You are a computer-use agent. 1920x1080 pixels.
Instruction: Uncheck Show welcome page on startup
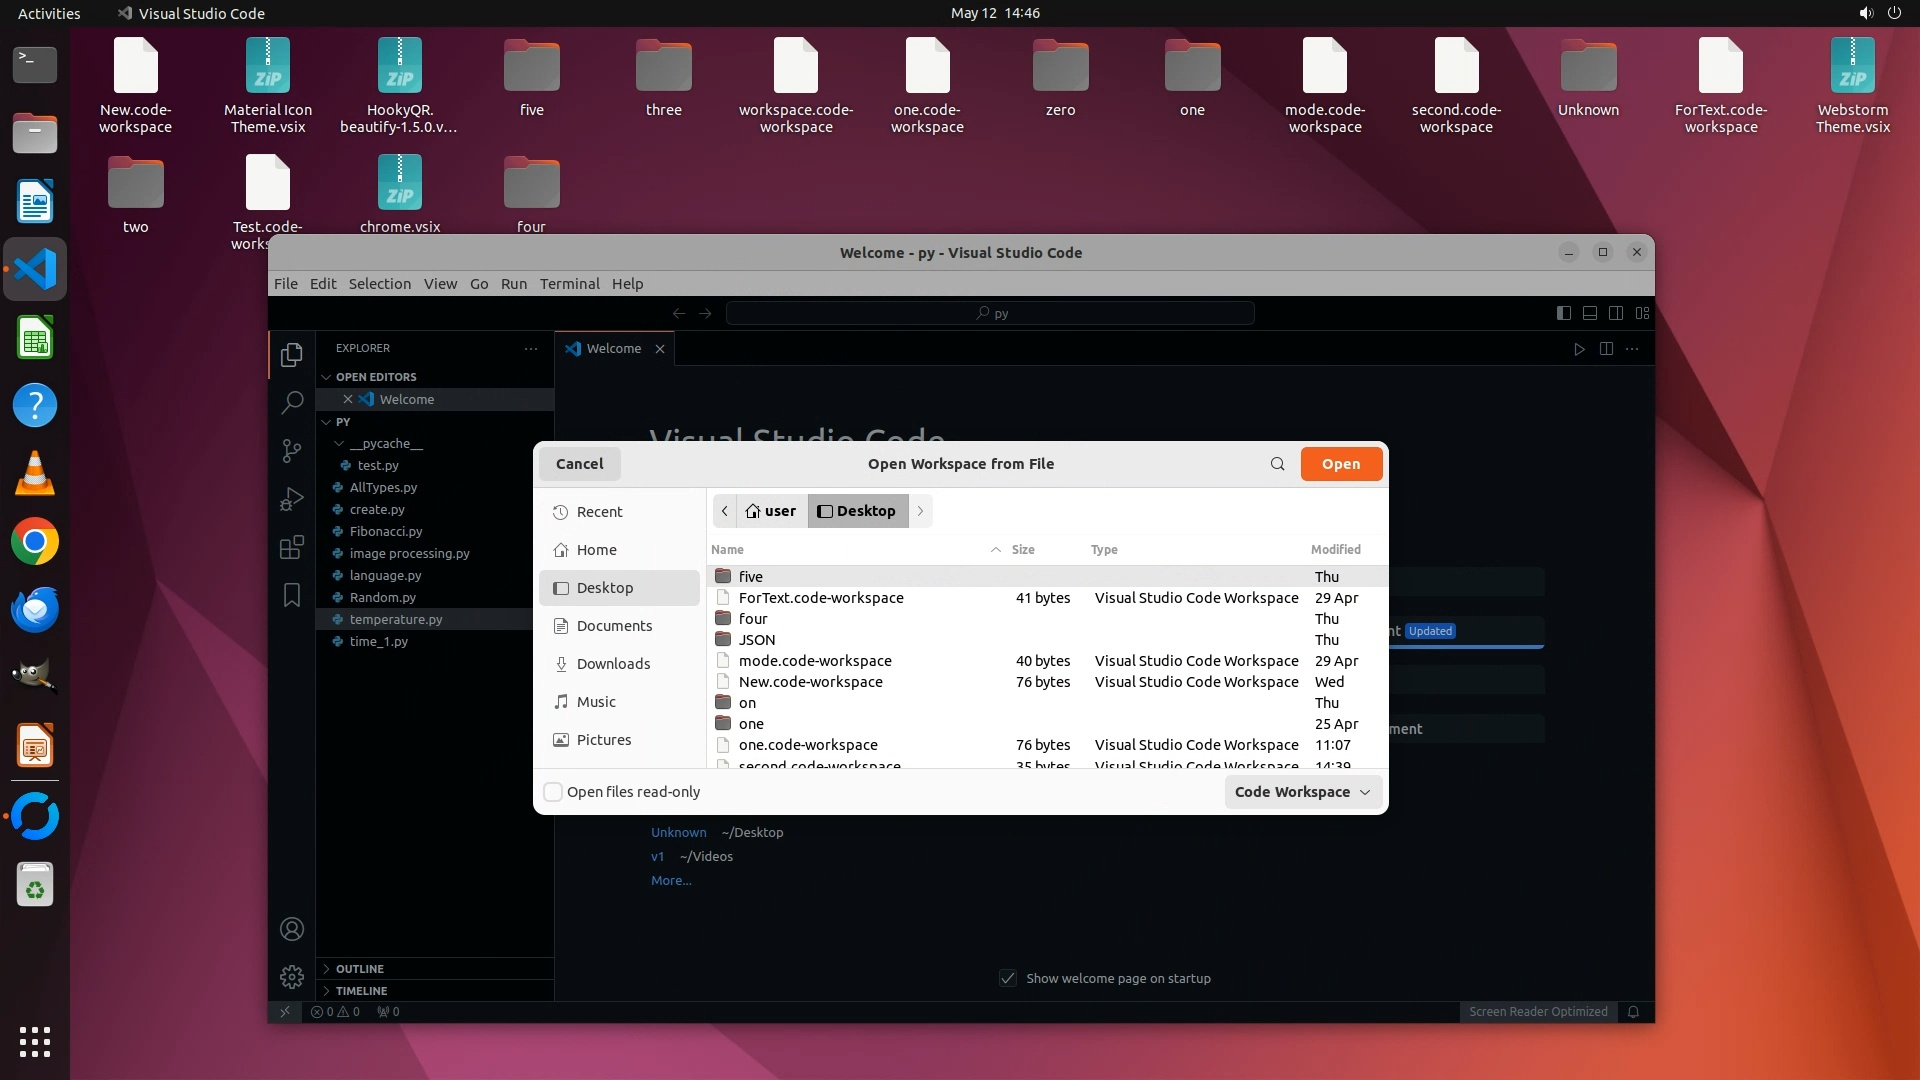coord(1008,978)
